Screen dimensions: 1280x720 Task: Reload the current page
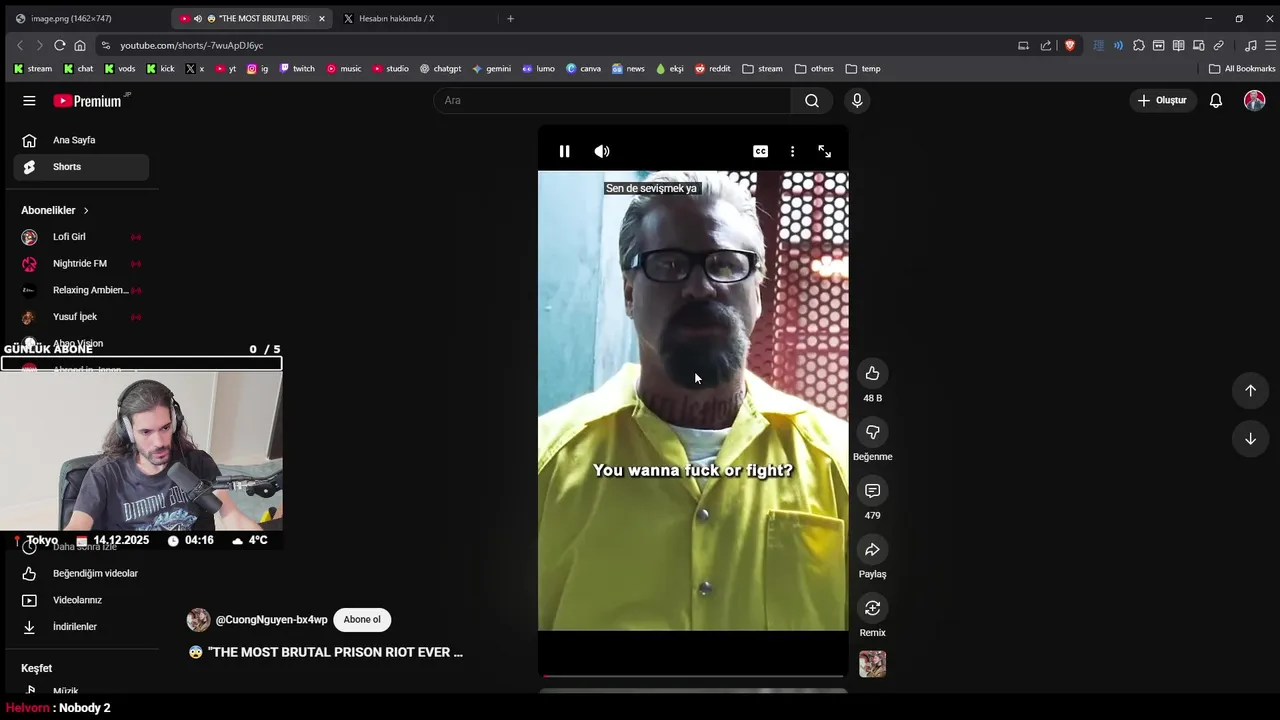coord(60,45)
